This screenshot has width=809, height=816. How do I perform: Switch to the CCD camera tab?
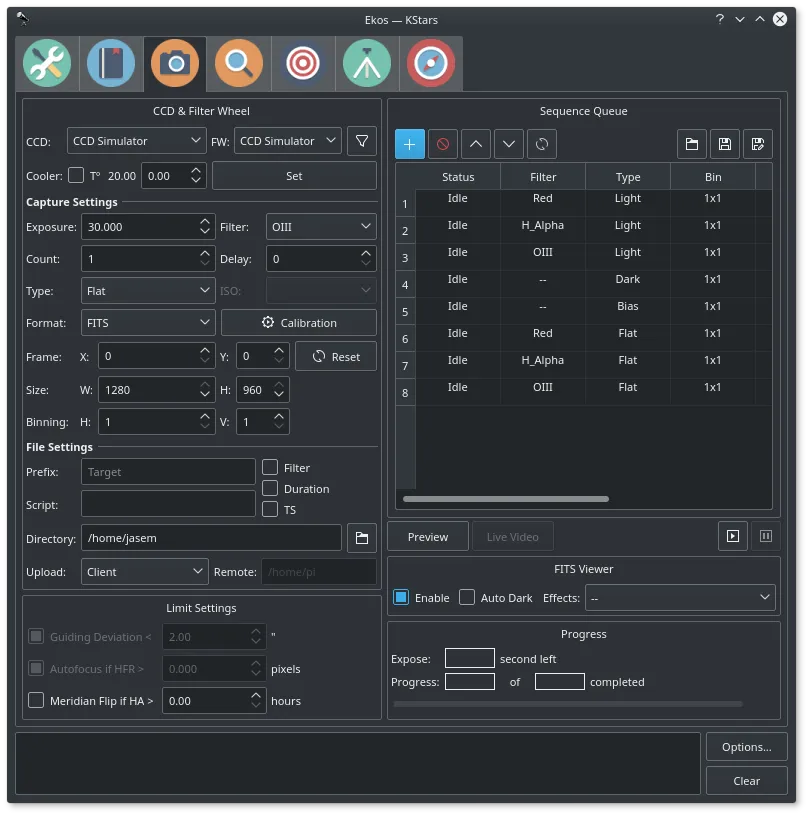[x=175, y=63]
